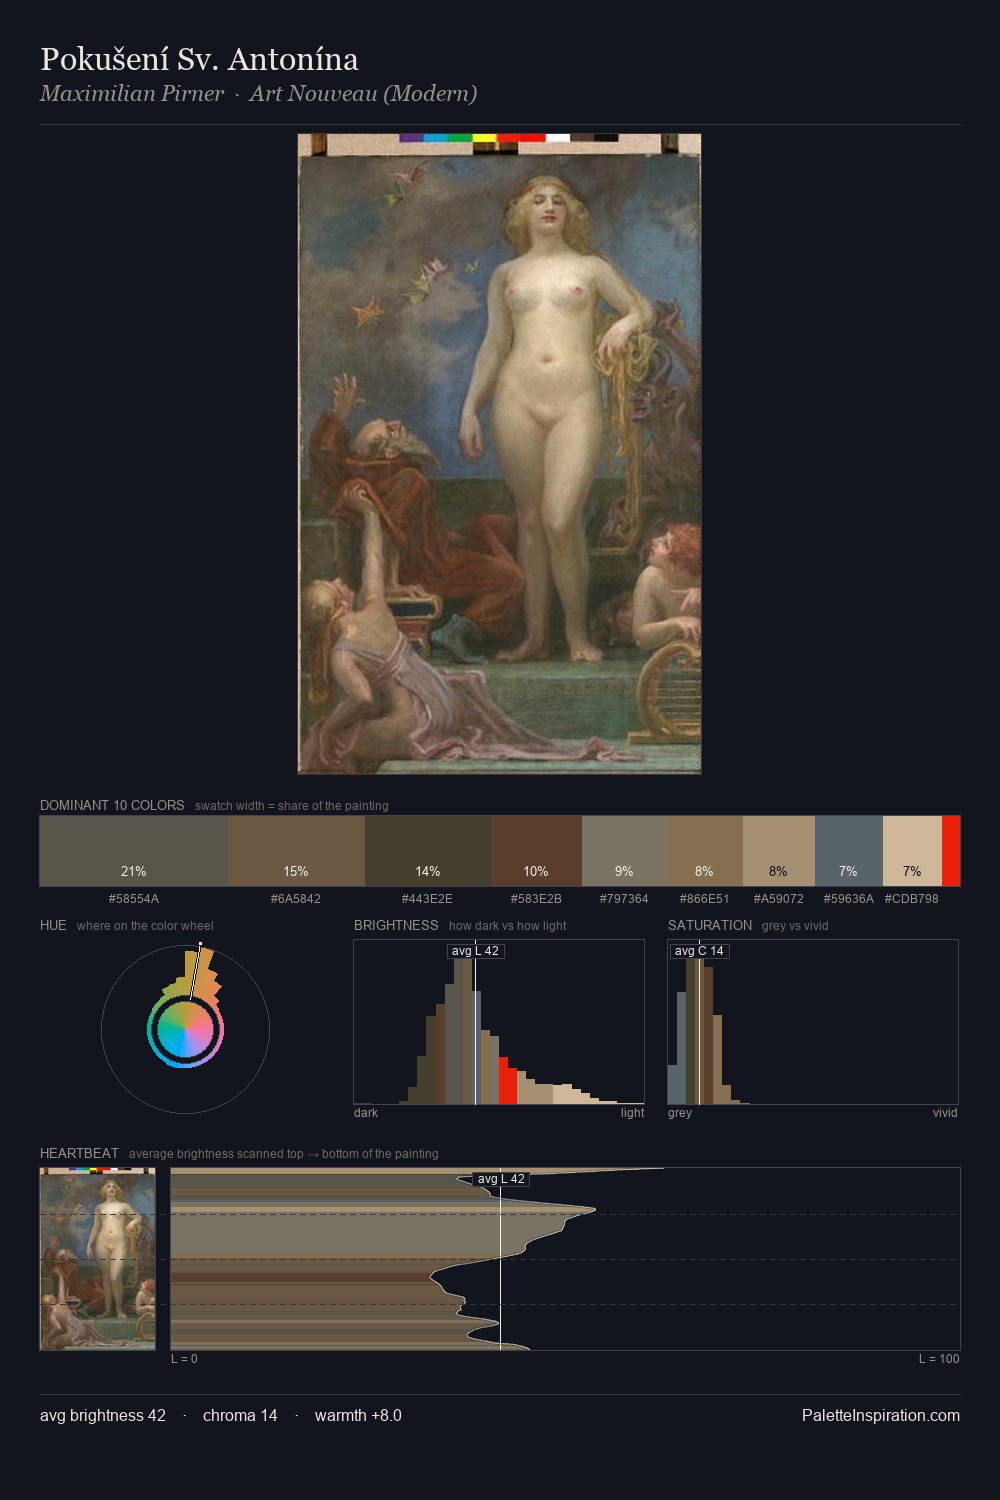
Task: Click the HUE section heading
Action: (53, 925)
